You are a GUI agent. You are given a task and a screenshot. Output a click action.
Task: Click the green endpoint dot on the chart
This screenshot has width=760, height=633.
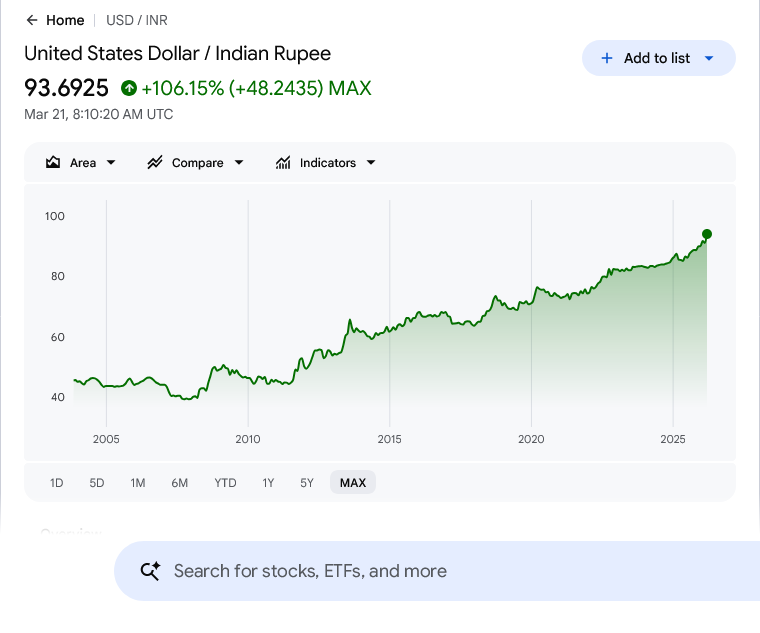(707, 234)
